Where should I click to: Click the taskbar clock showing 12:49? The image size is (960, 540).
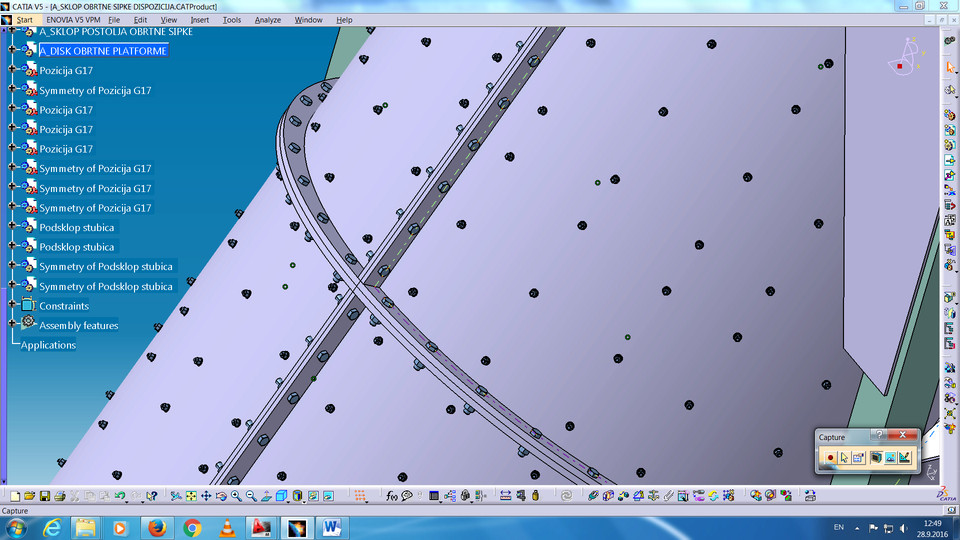click(x=932, y=528)
